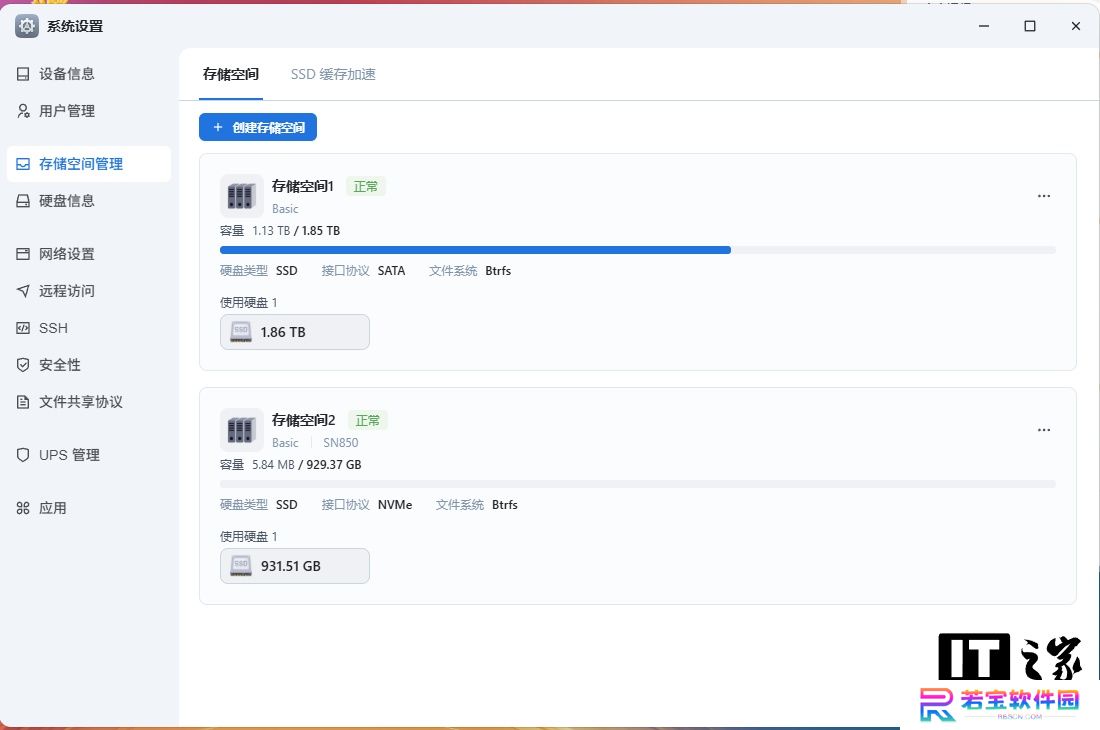Switch to the 存储空间 tab
1100x730 pixels.
click(x=231, y=74)
